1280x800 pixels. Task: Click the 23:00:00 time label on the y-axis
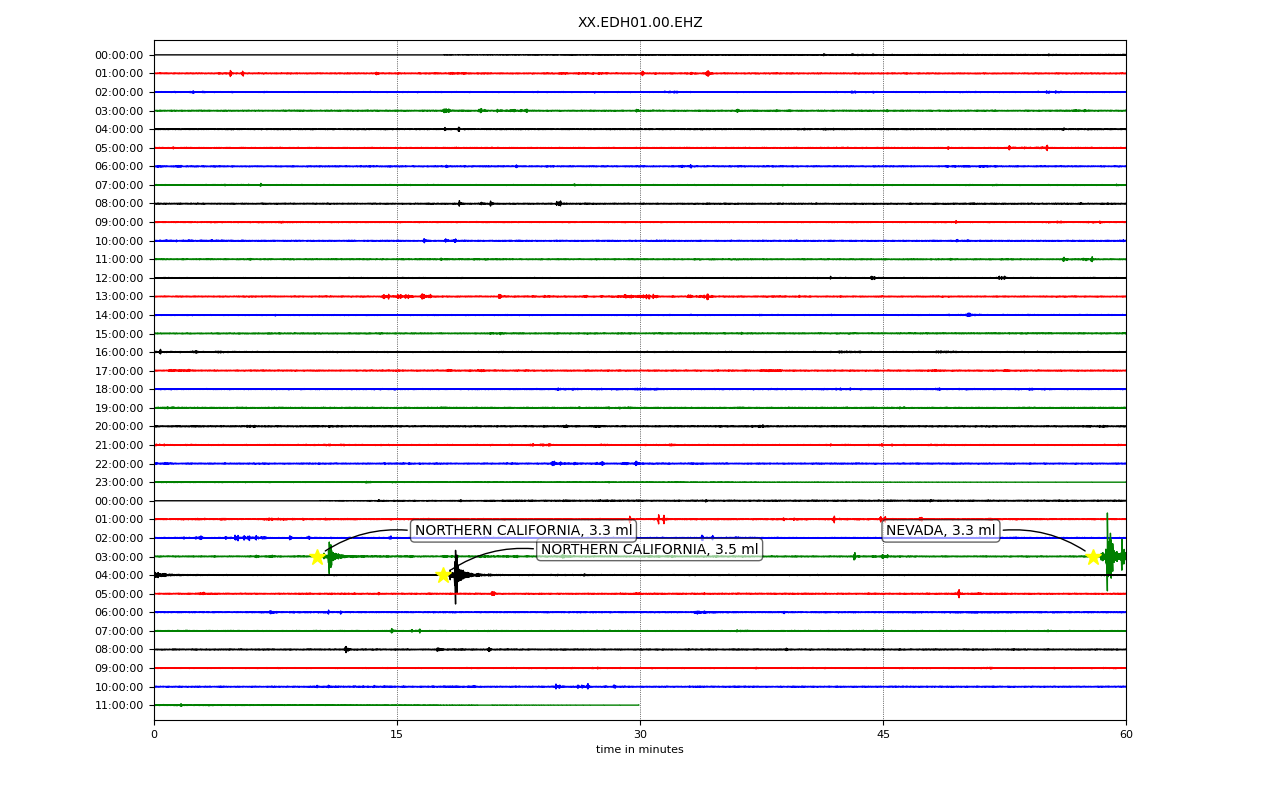[x=119, y=482]
